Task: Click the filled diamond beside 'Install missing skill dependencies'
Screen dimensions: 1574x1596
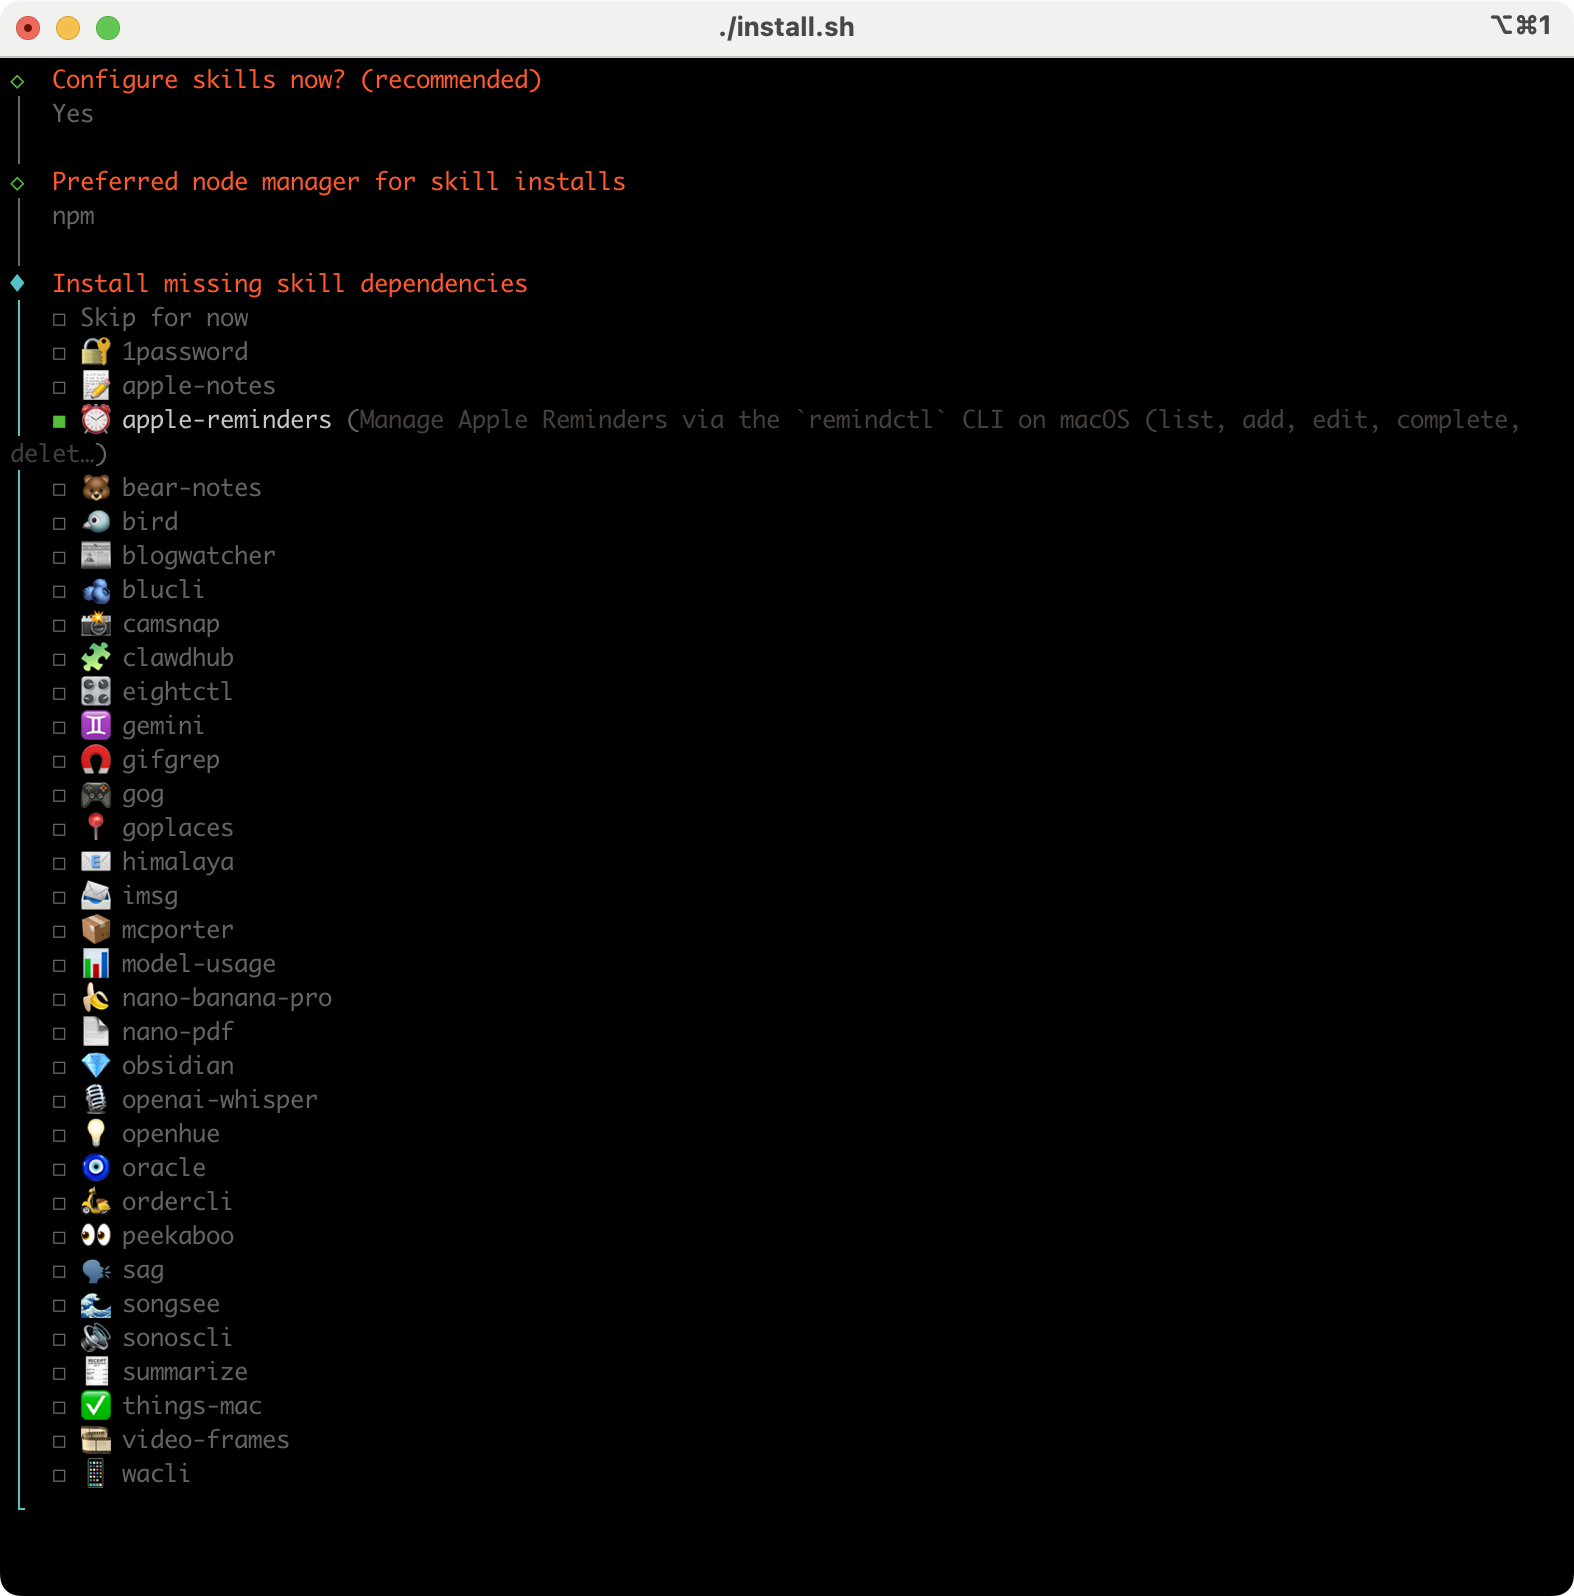Action: click(17, 284)
